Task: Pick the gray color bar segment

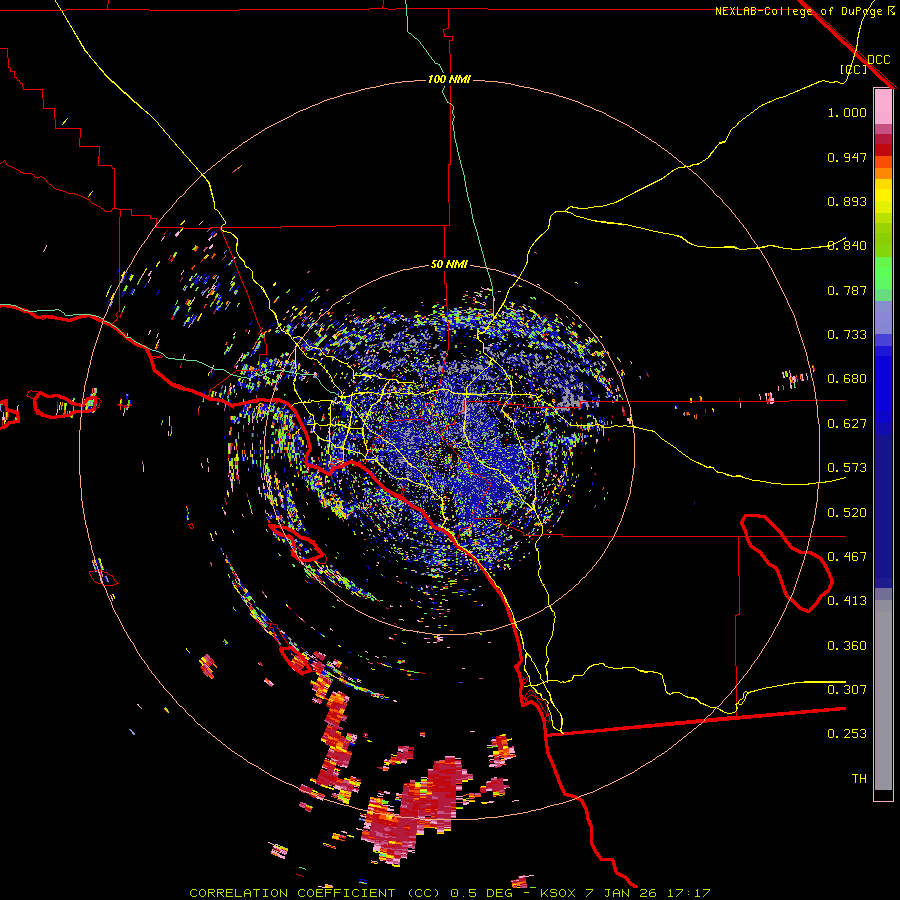Action: [x=883, y=695]
